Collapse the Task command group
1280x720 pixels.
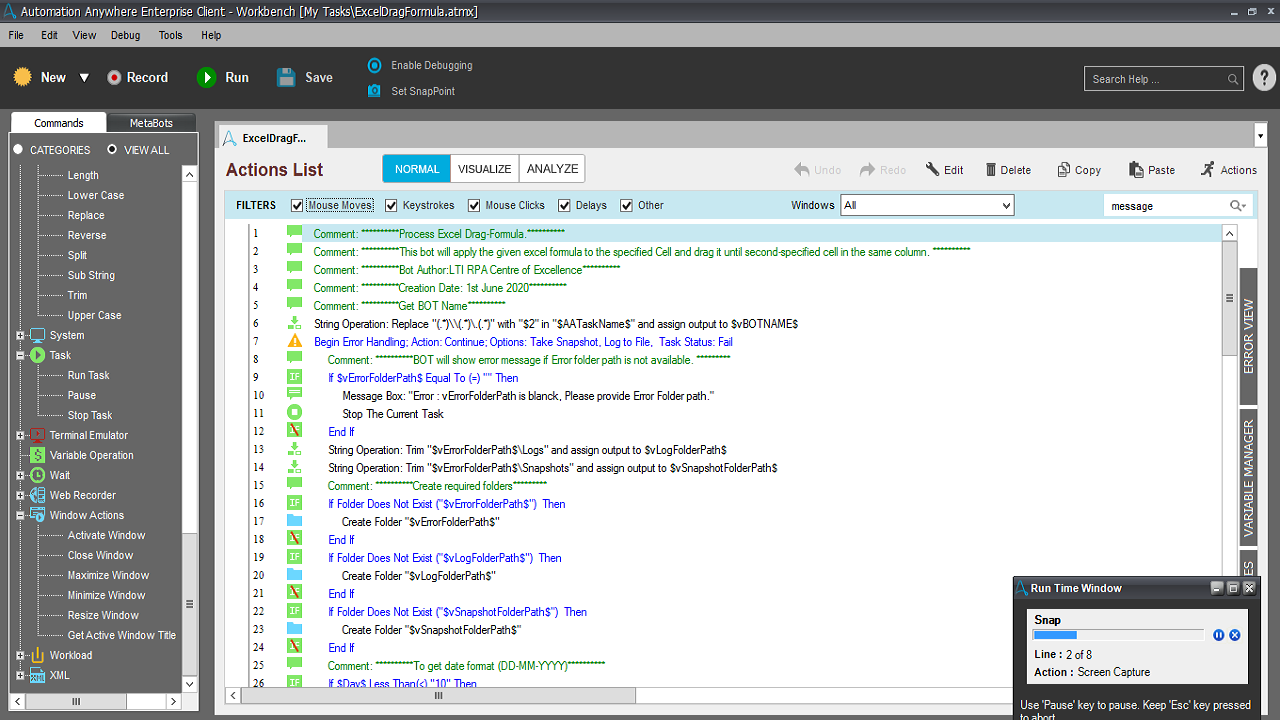[x=20, y=356]
